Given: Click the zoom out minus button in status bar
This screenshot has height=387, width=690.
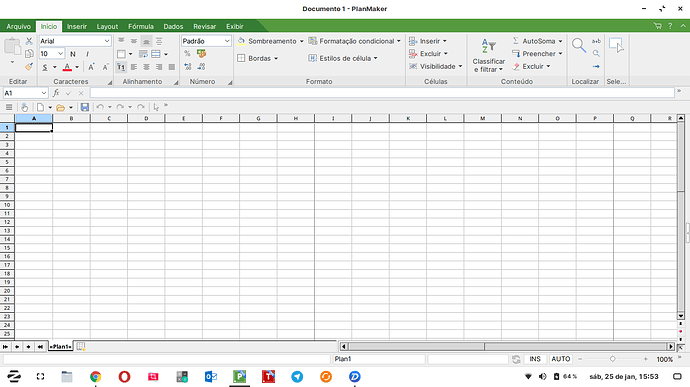Looking at the screenshot, I should 580,359.
